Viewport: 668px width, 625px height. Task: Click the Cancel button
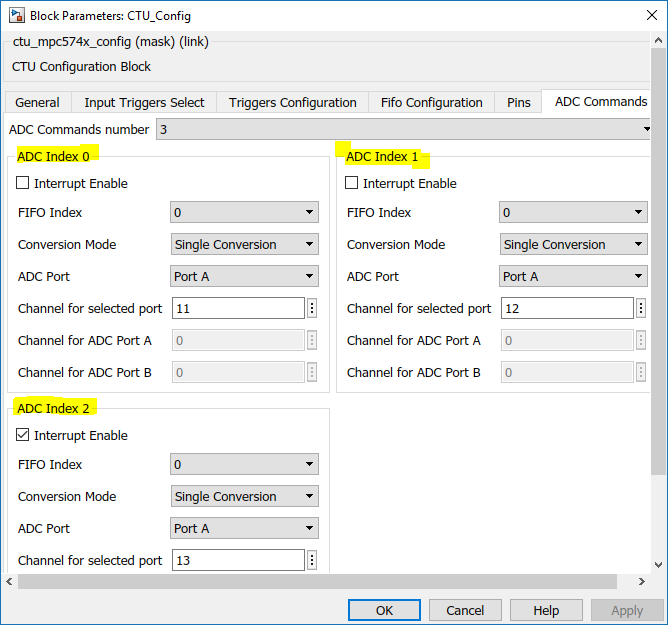[465, 610]
